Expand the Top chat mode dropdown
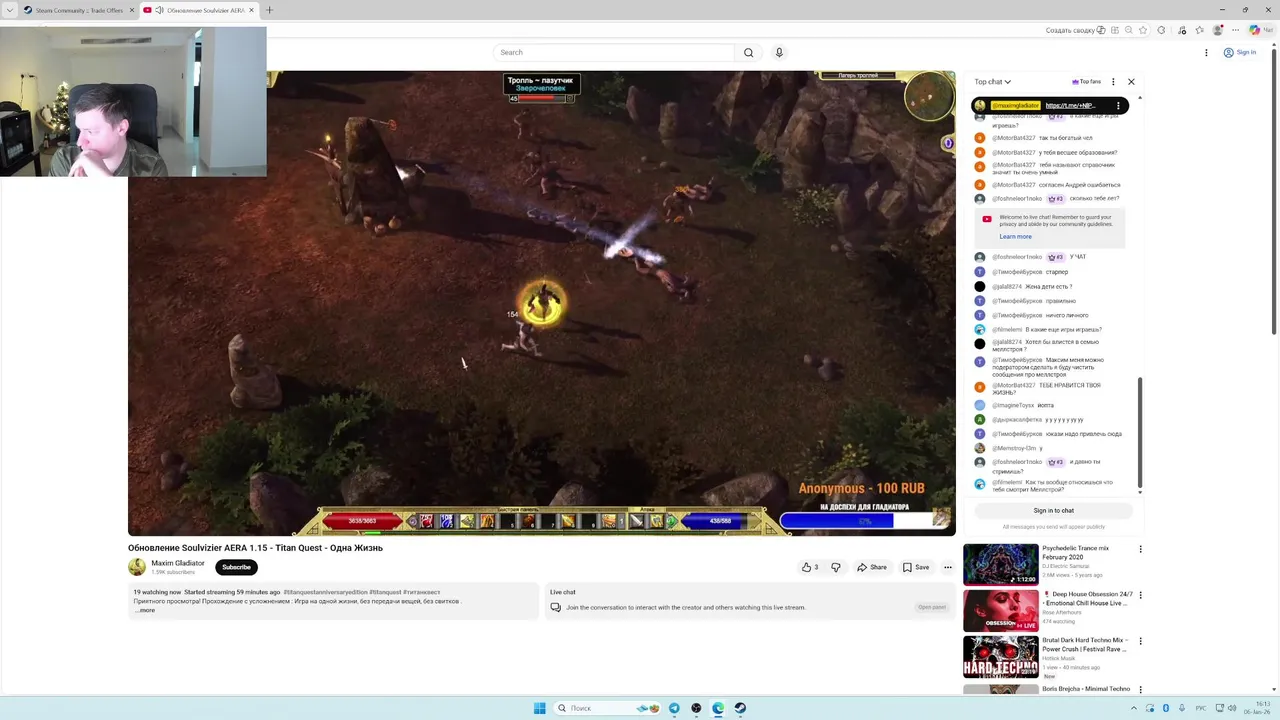The width and height of the screenshot is (1280, 720). point(992,82)
